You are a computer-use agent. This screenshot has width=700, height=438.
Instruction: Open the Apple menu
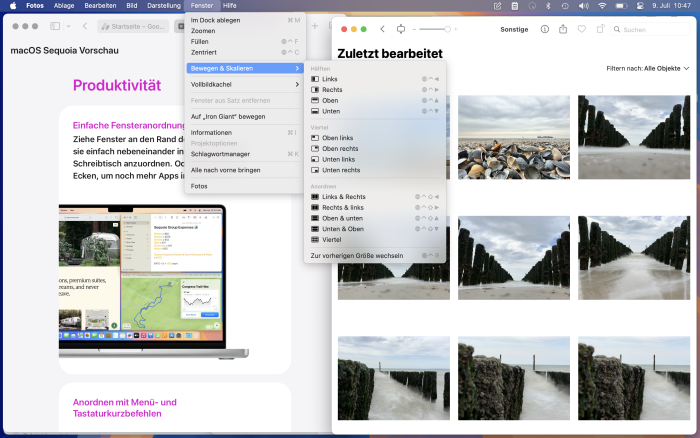coord(13,5)
